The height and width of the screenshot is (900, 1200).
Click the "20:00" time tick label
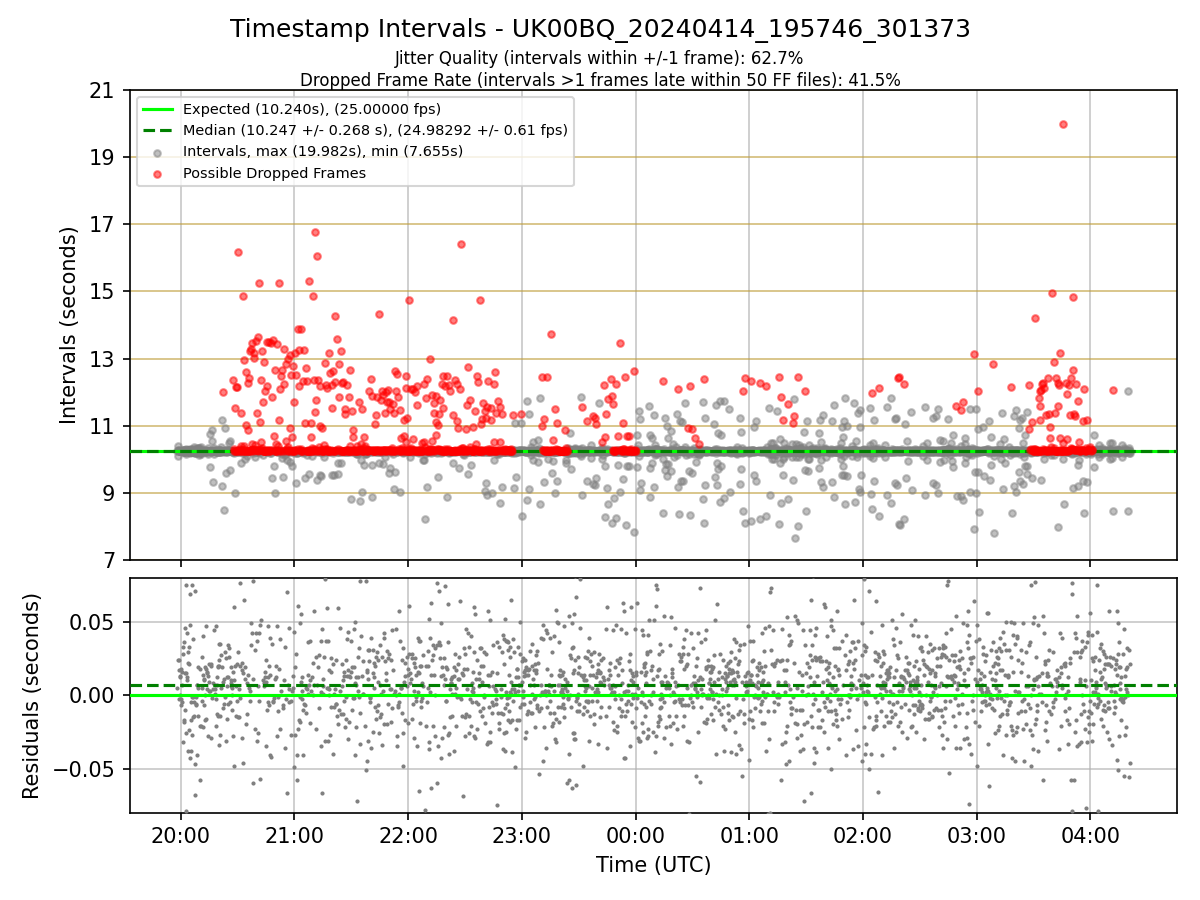tap(180, 834)
